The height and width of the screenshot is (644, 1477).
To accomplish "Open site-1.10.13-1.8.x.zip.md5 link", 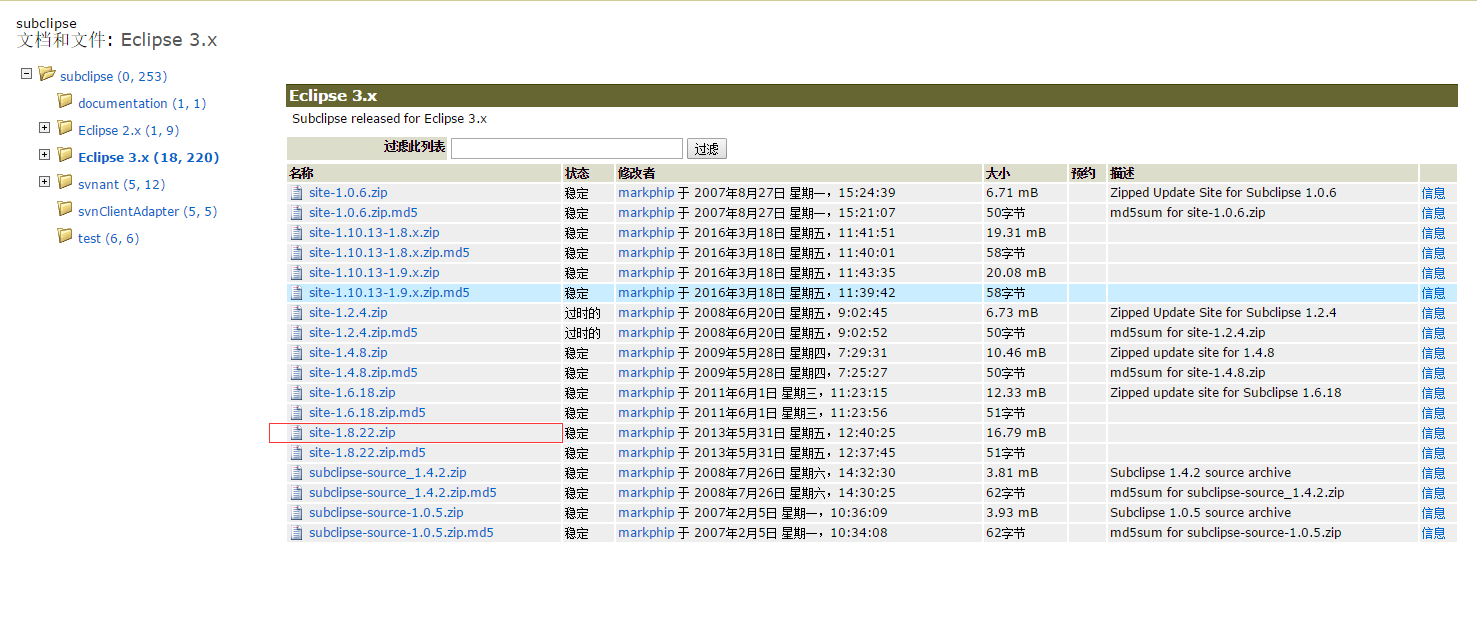I will tap(389, 252).
